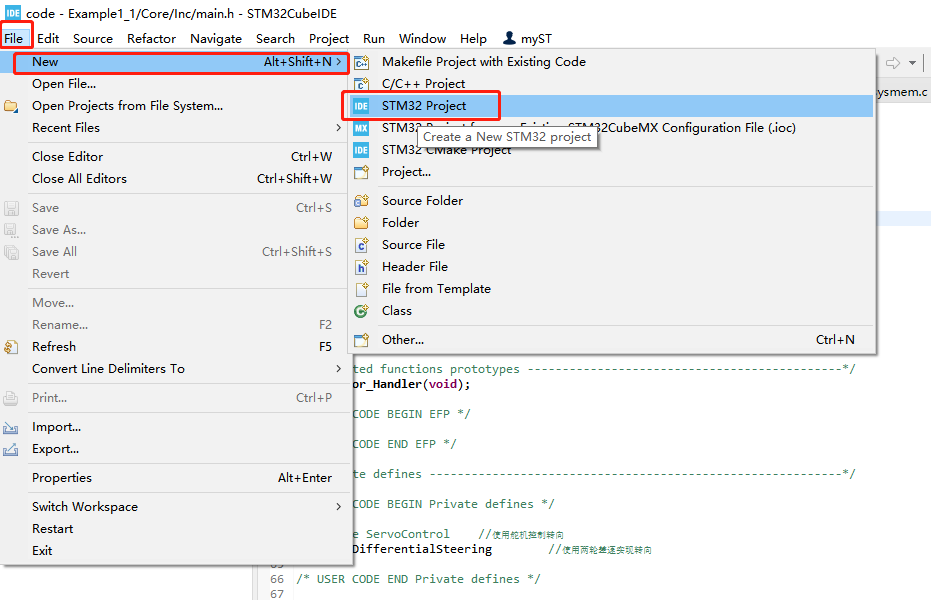Screen dimensions: 931x600
Task: Open forward navigation history dropdown
Action: point(912,63)
